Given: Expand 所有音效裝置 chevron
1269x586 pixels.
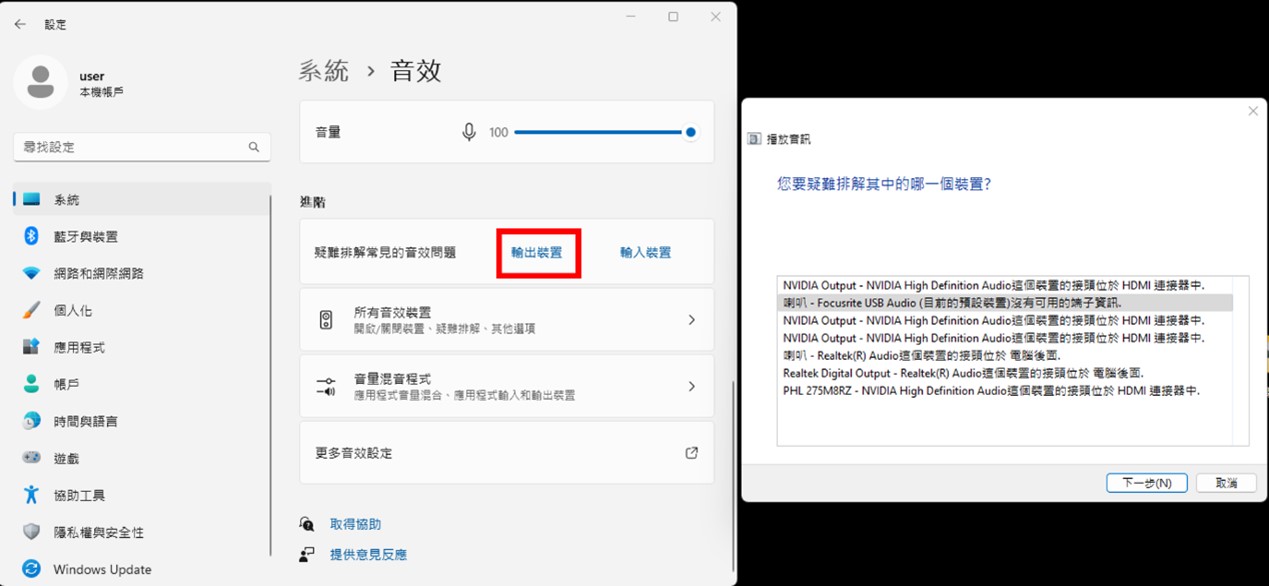Looking at the screenshot, I should click(691, 320).
